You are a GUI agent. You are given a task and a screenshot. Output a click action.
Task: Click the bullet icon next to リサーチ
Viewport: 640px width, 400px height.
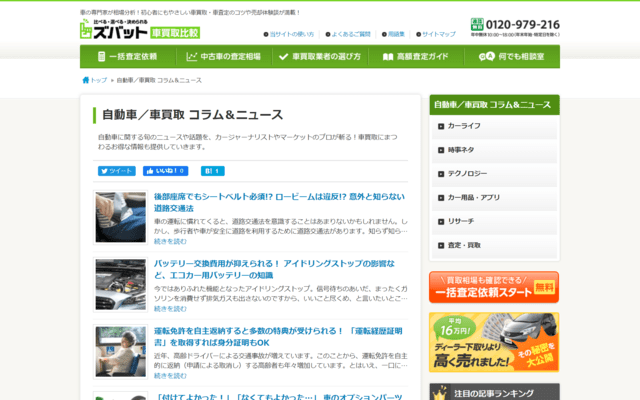(441, 222)
